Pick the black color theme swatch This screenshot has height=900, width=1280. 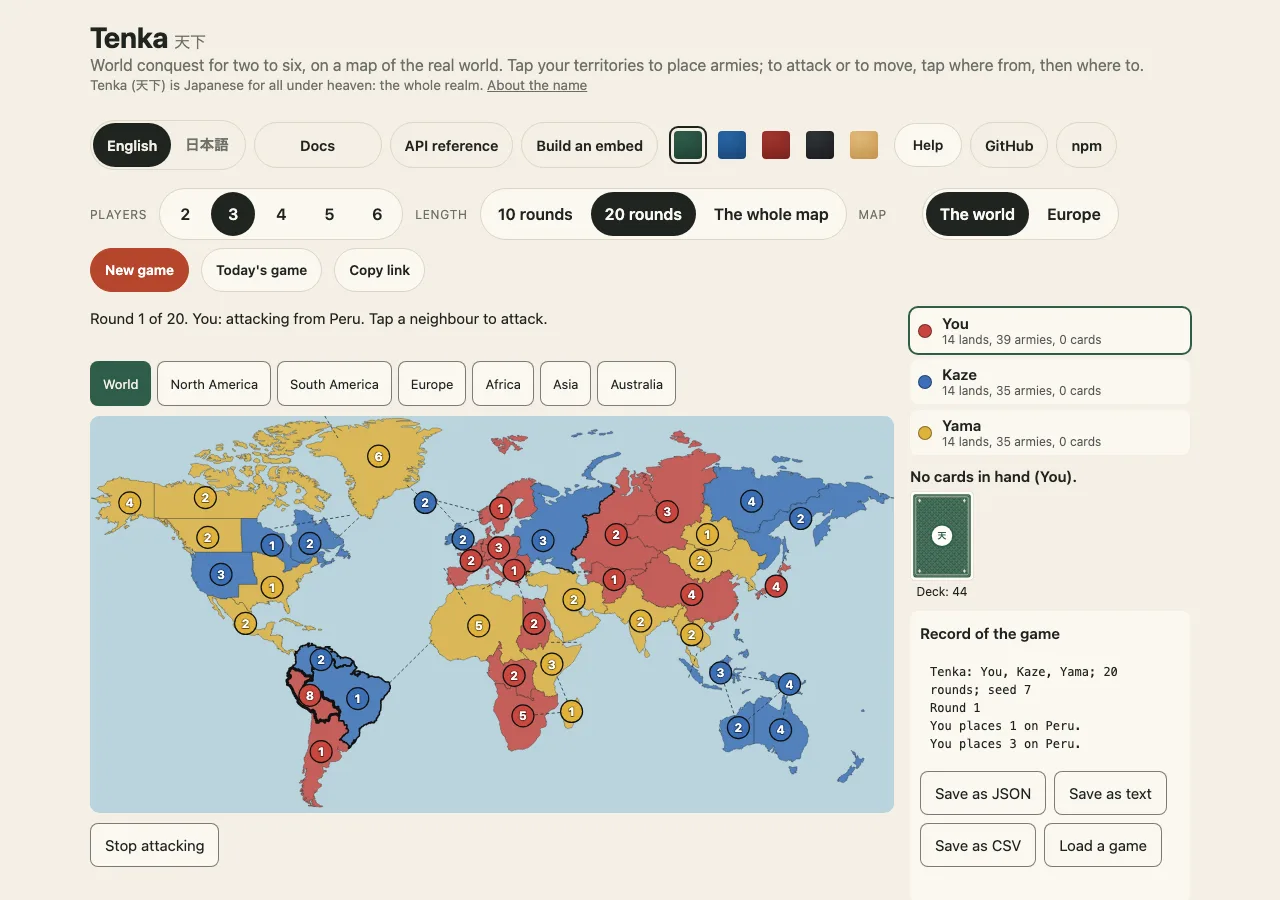pyautogui.click(x=820, y=145)
